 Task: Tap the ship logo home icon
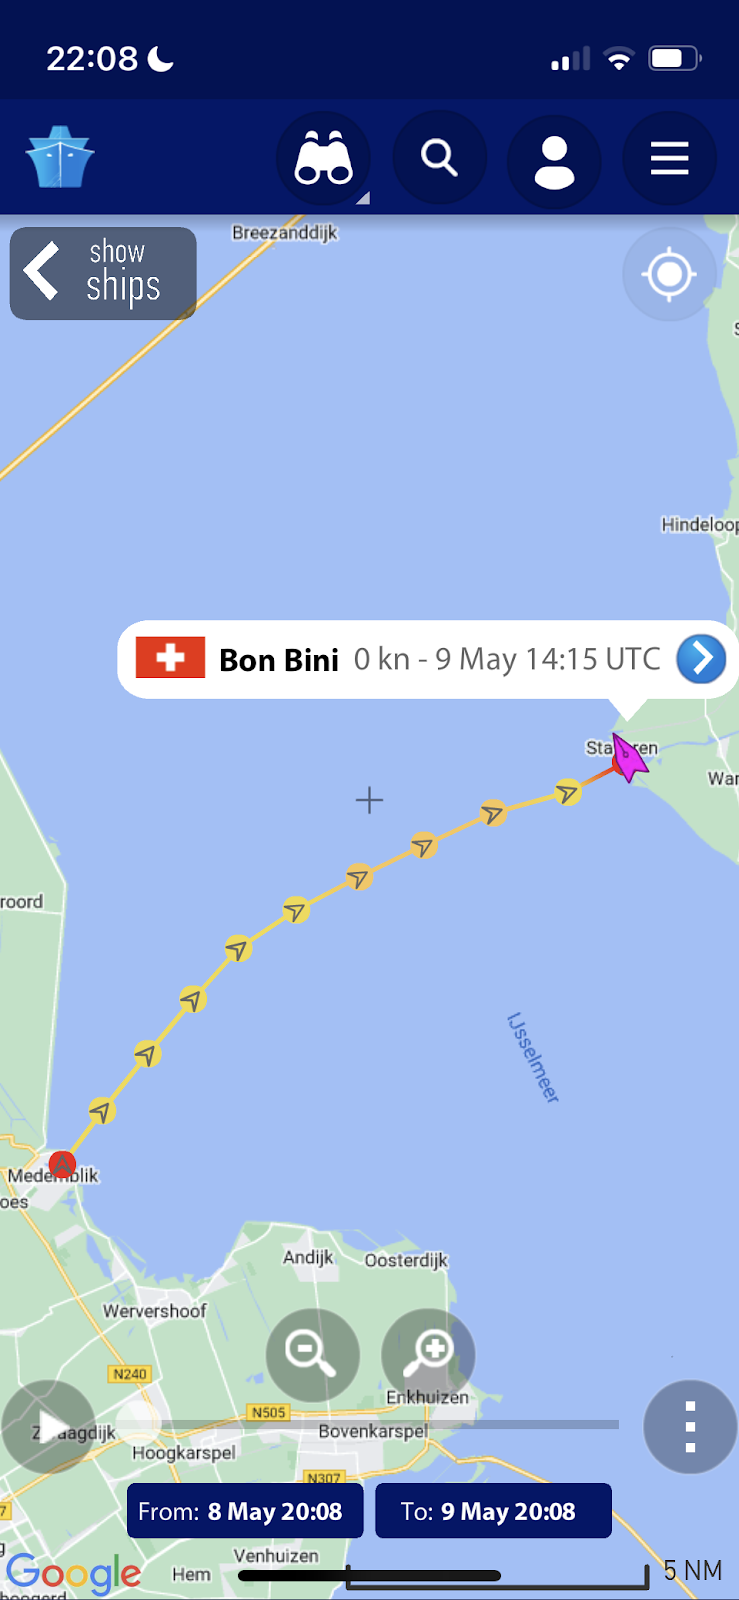[60, 158]
